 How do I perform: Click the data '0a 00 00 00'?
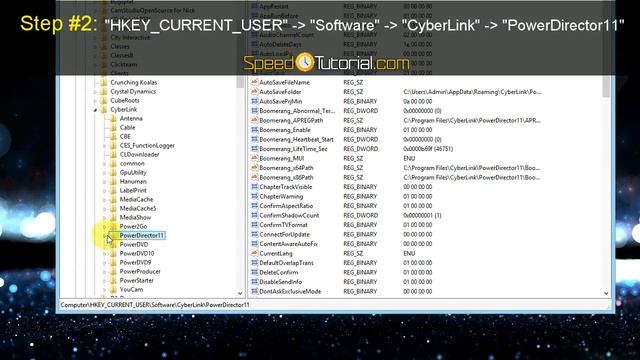[418, 101]
